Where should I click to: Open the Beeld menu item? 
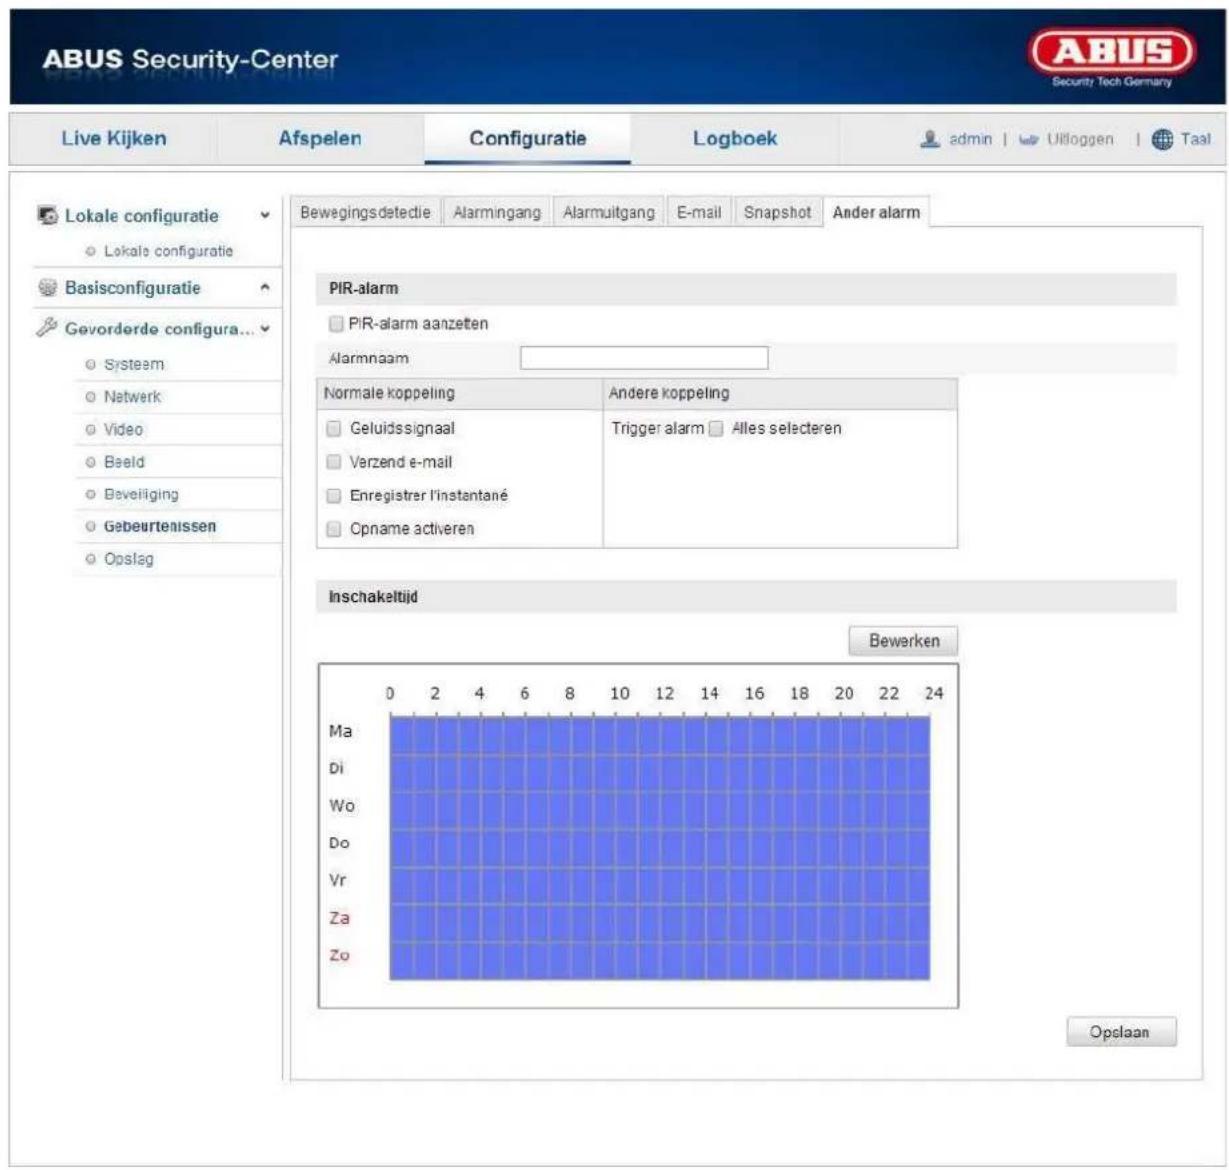pyautogui.click(x=124, y=462)
